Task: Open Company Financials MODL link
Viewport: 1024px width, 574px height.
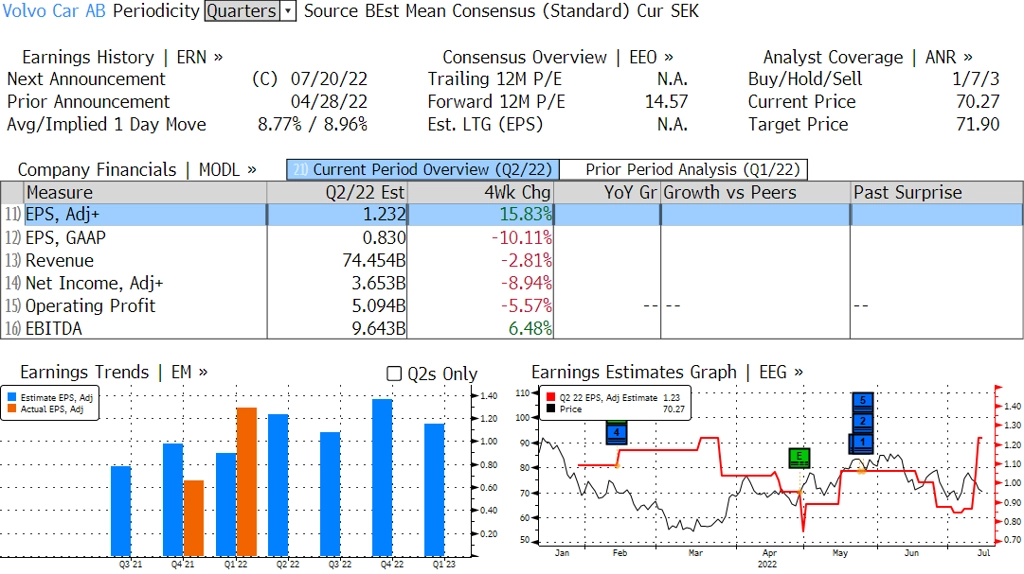Action: [137, 170]
